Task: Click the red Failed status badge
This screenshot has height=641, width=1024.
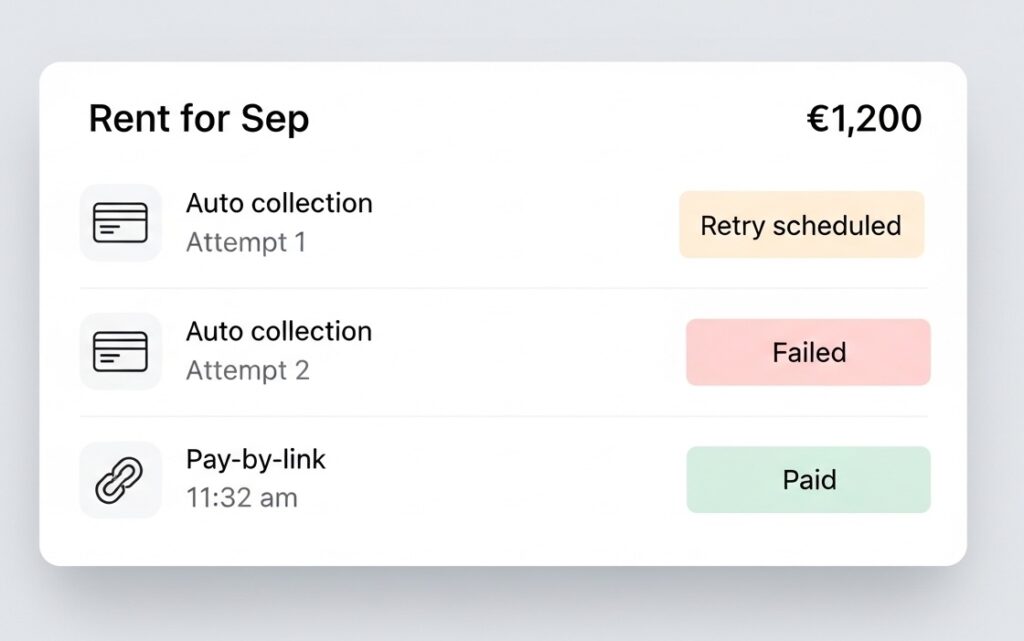Action: point(808,352)
